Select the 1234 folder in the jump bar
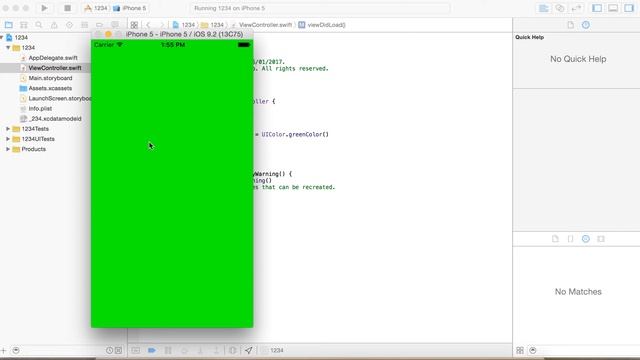 tap(213, 25)
